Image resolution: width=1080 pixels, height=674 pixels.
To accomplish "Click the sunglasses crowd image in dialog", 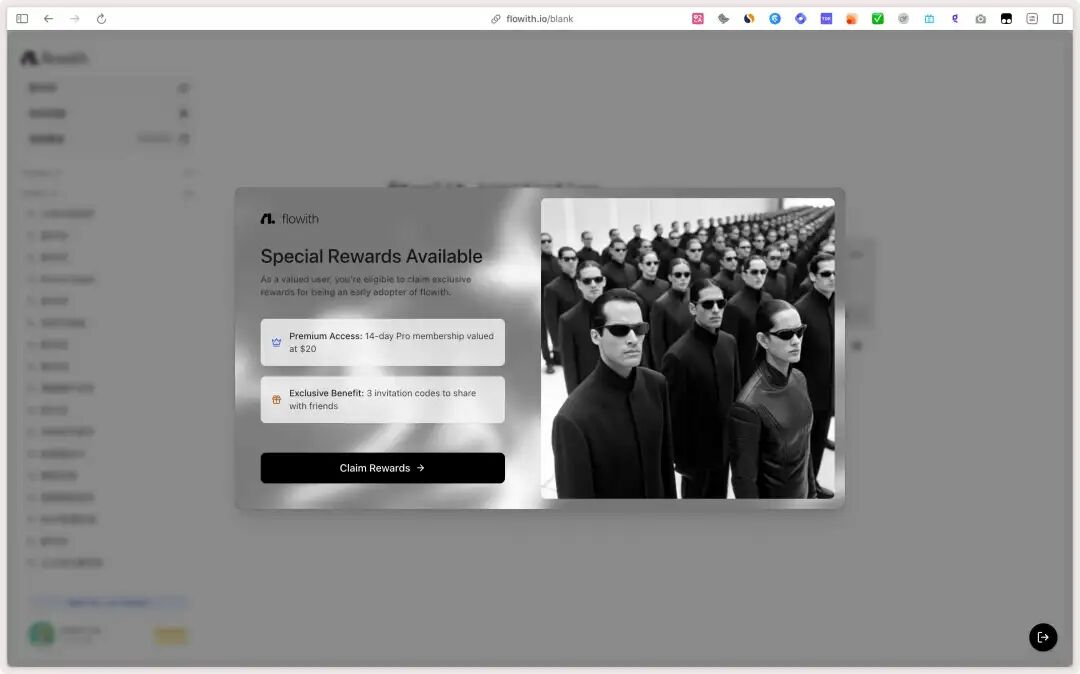I will 687,348.
